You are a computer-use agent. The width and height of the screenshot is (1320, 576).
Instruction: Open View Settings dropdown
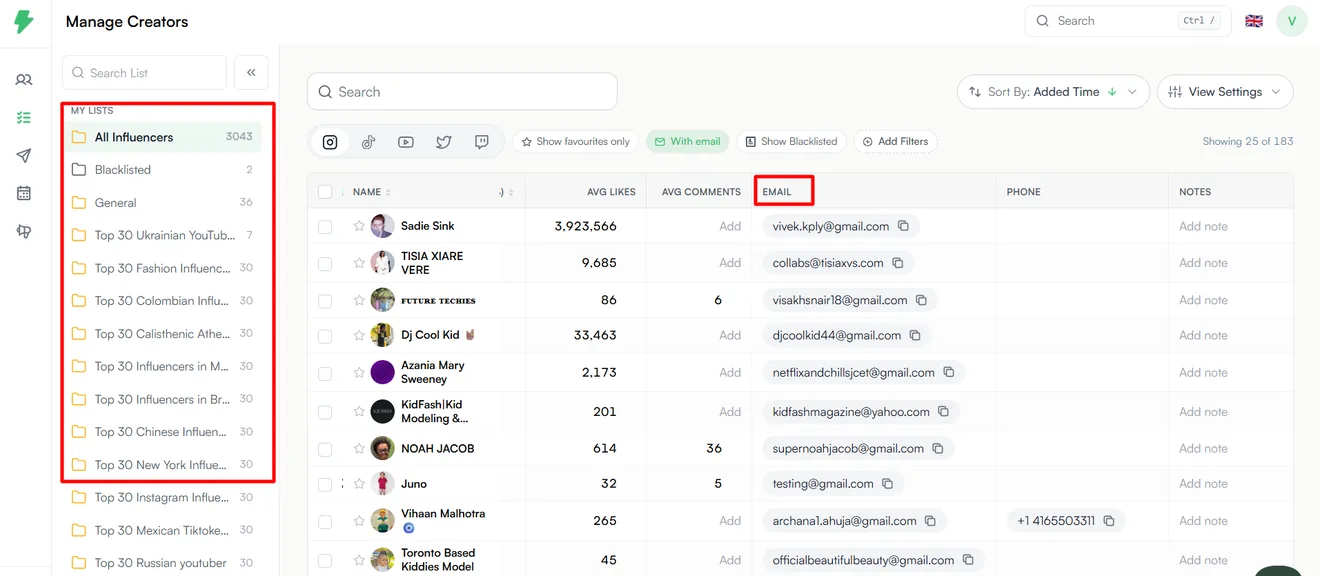tap(1225, 92)
